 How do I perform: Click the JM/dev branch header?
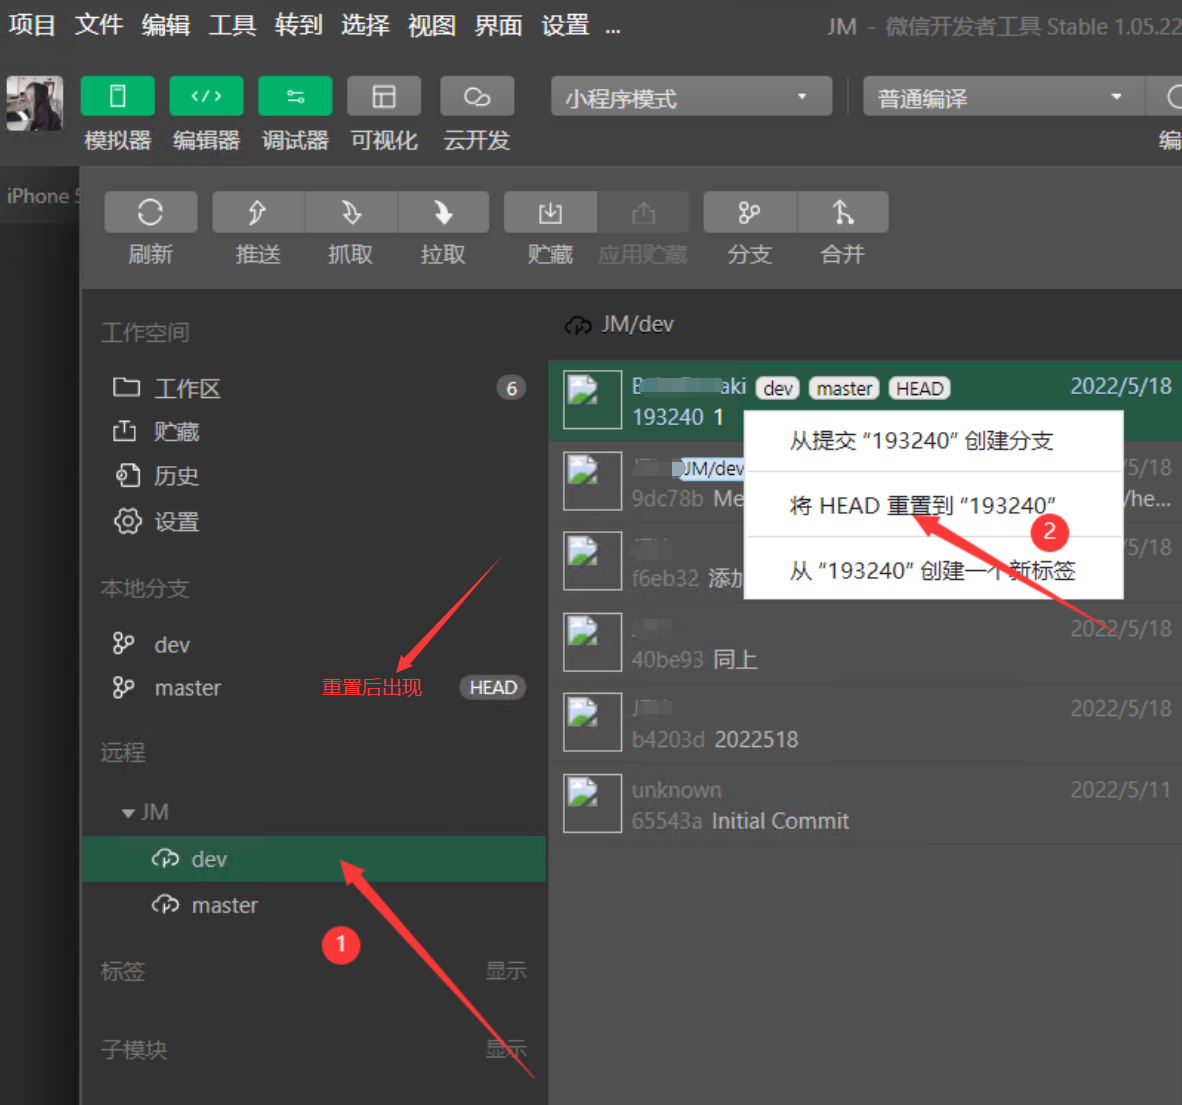point(620,325)
